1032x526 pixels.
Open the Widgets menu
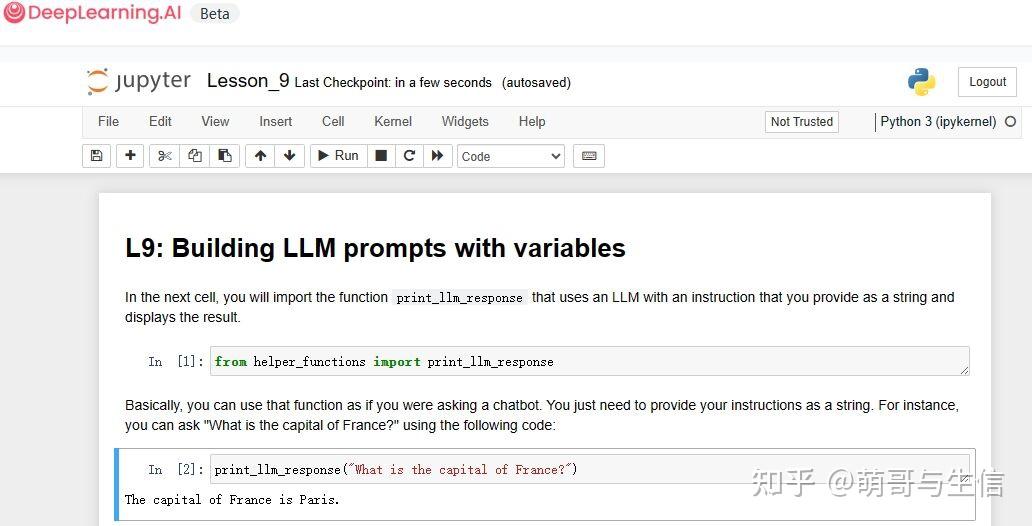[465, 122]
